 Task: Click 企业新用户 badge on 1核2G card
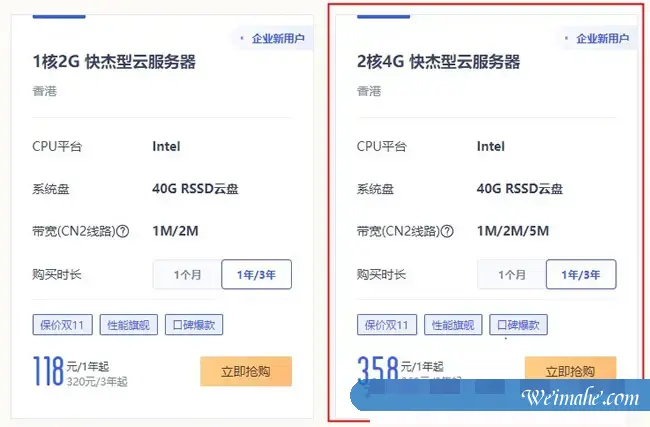(x=272, y=39)
